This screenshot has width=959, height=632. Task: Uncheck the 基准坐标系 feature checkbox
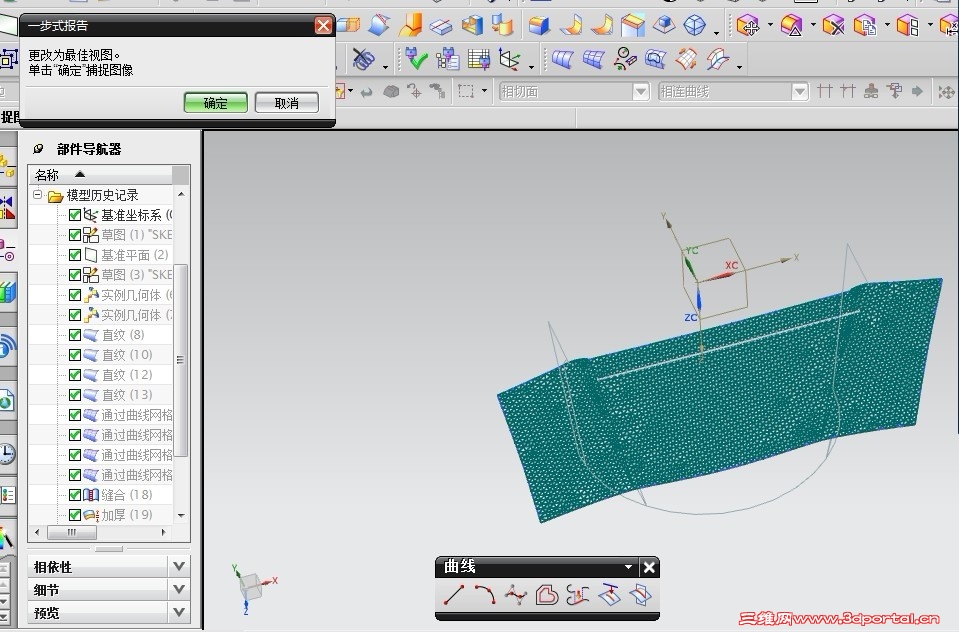pos(75,215)
